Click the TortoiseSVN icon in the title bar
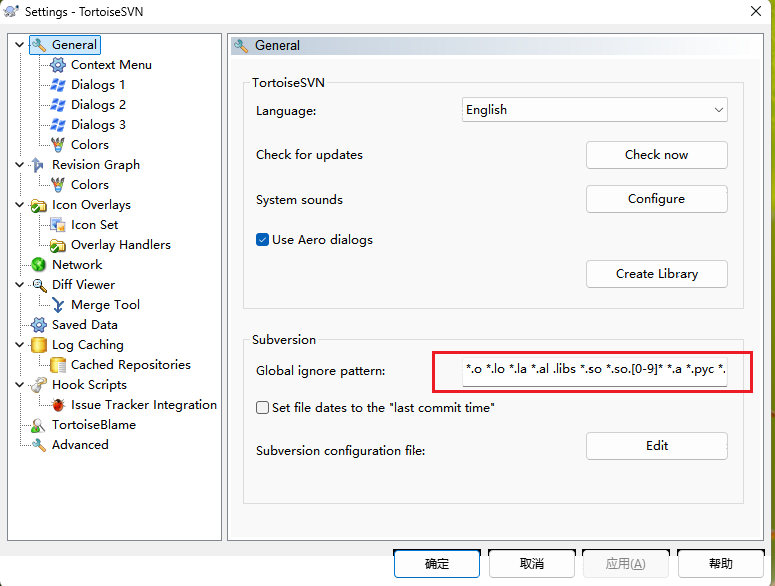 coord(11,11)
